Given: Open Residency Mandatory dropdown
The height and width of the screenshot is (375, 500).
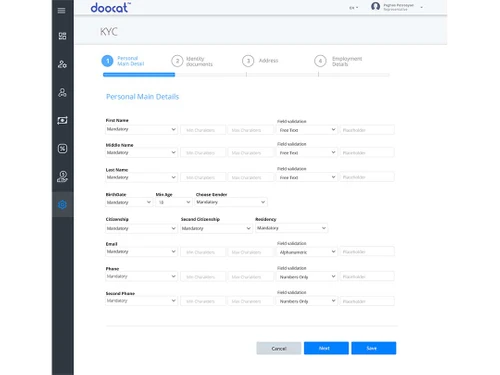Looking at the screenshot, I should (291, 228).
